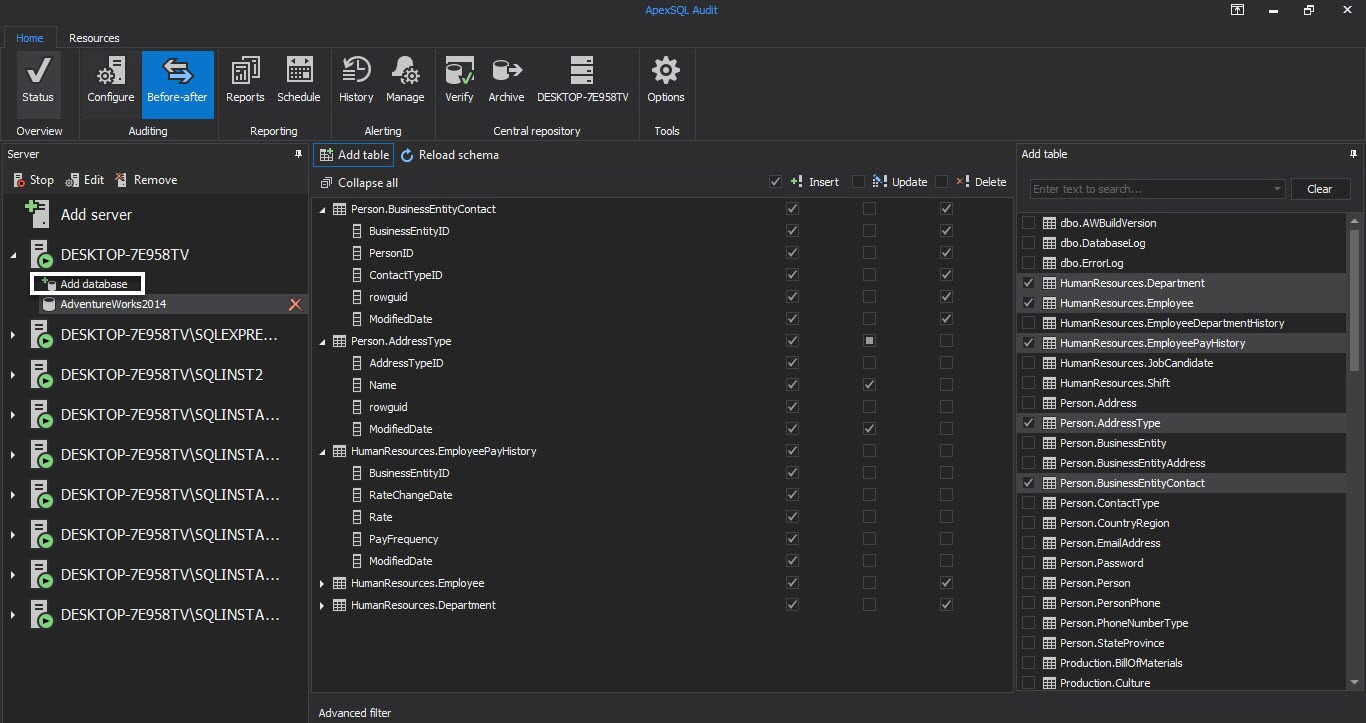
Task: Expand the HumanResources.Employee table
Action: click(x=322, y=583)
